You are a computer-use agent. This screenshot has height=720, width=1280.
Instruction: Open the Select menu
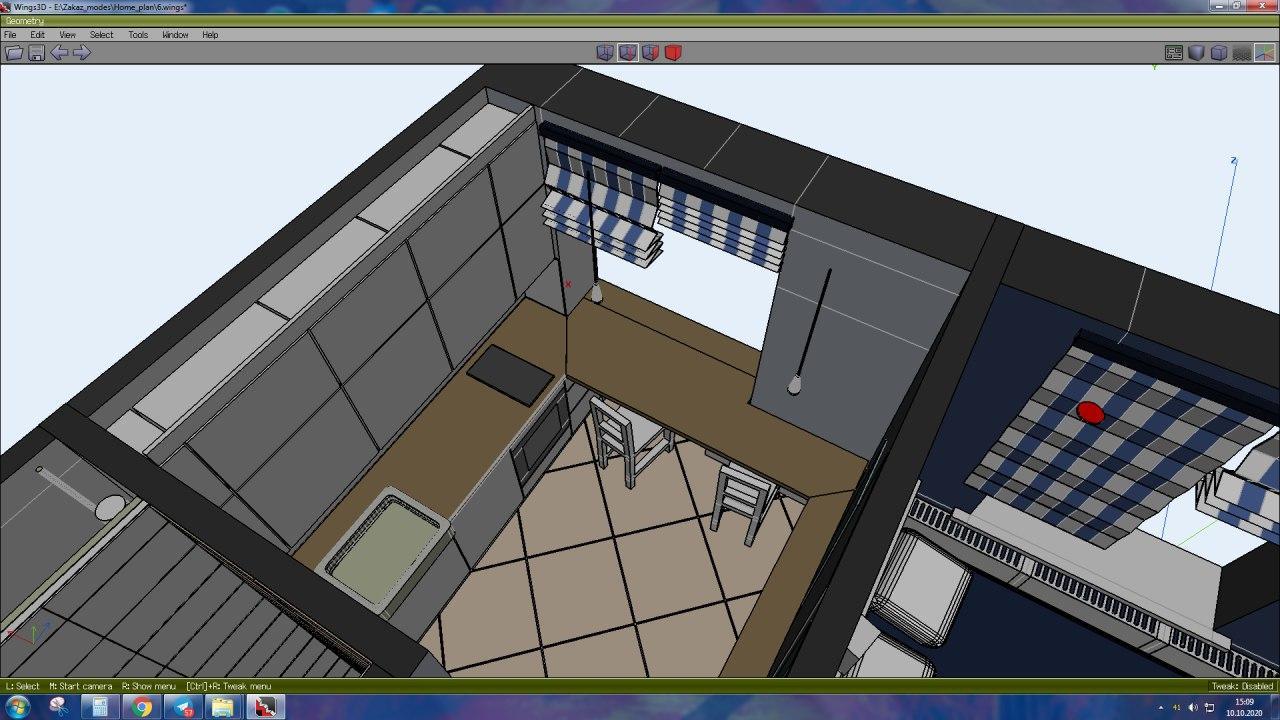click(x=101, y=34)
